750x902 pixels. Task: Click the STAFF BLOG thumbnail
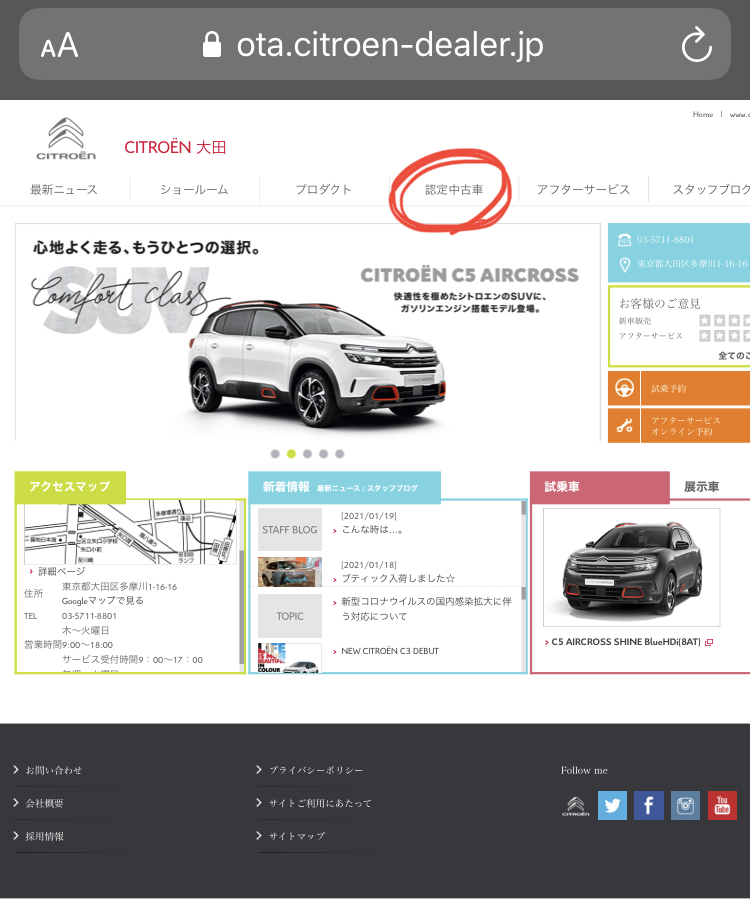[x=290, y=530]
